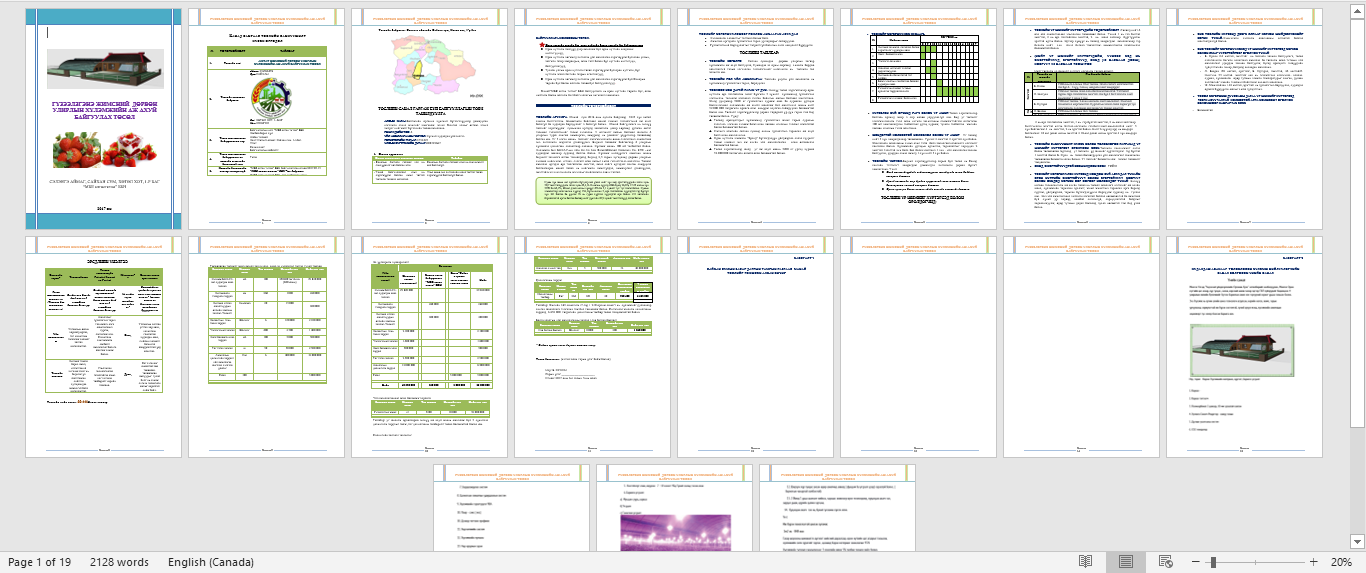Click the zoom in plus button
Image resolution: width=1366 pixels, height=573 pixels.
point(1314,562)
